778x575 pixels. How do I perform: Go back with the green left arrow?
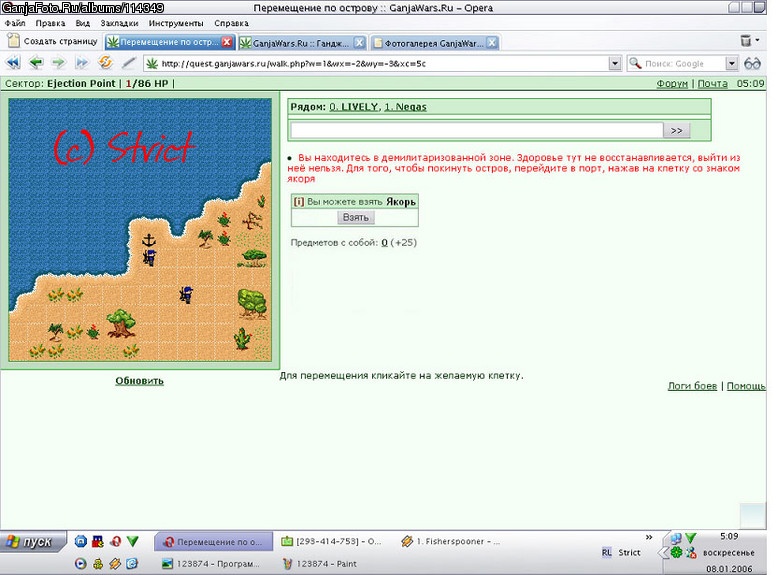point(36,63)
